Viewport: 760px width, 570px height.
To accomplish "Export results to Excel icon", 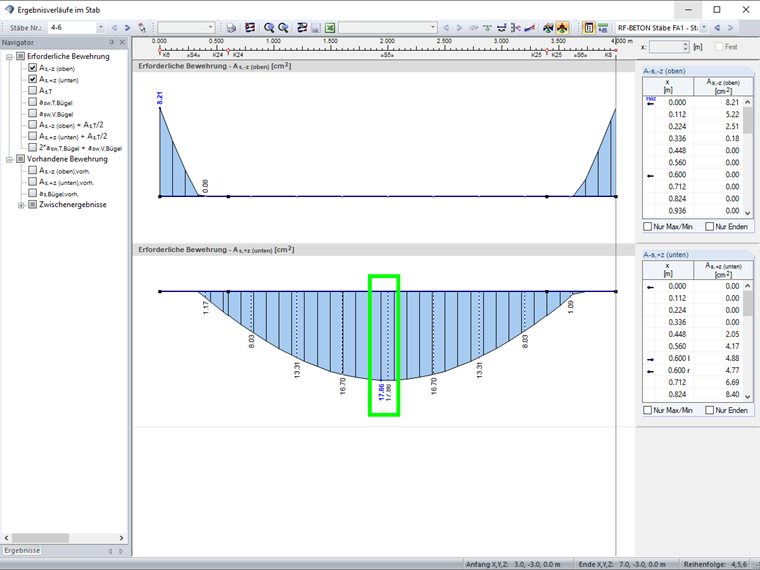I will coord(330,28).
